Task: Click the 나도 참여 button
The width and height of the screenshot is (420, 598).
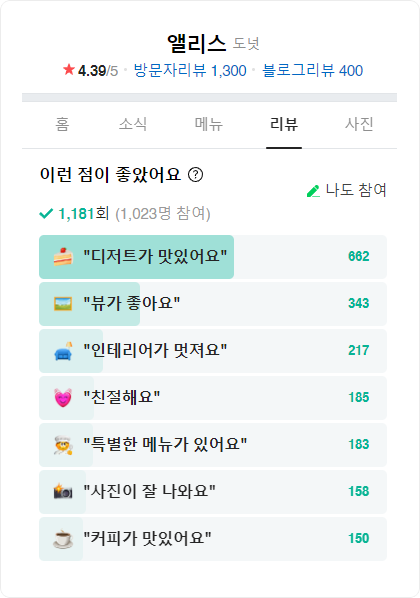Action: click(346, 190)
